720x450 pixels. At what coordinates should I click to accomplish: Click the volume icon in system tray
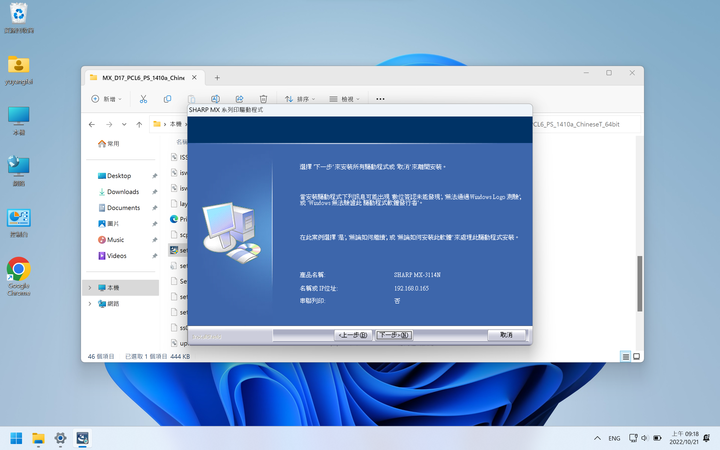(x=644, y=439)
